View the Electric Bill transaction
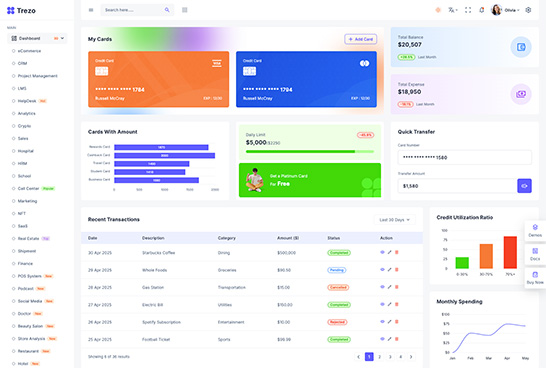Image resolution: width=546 pixels, height=368 pixels. tap(382, 304)
